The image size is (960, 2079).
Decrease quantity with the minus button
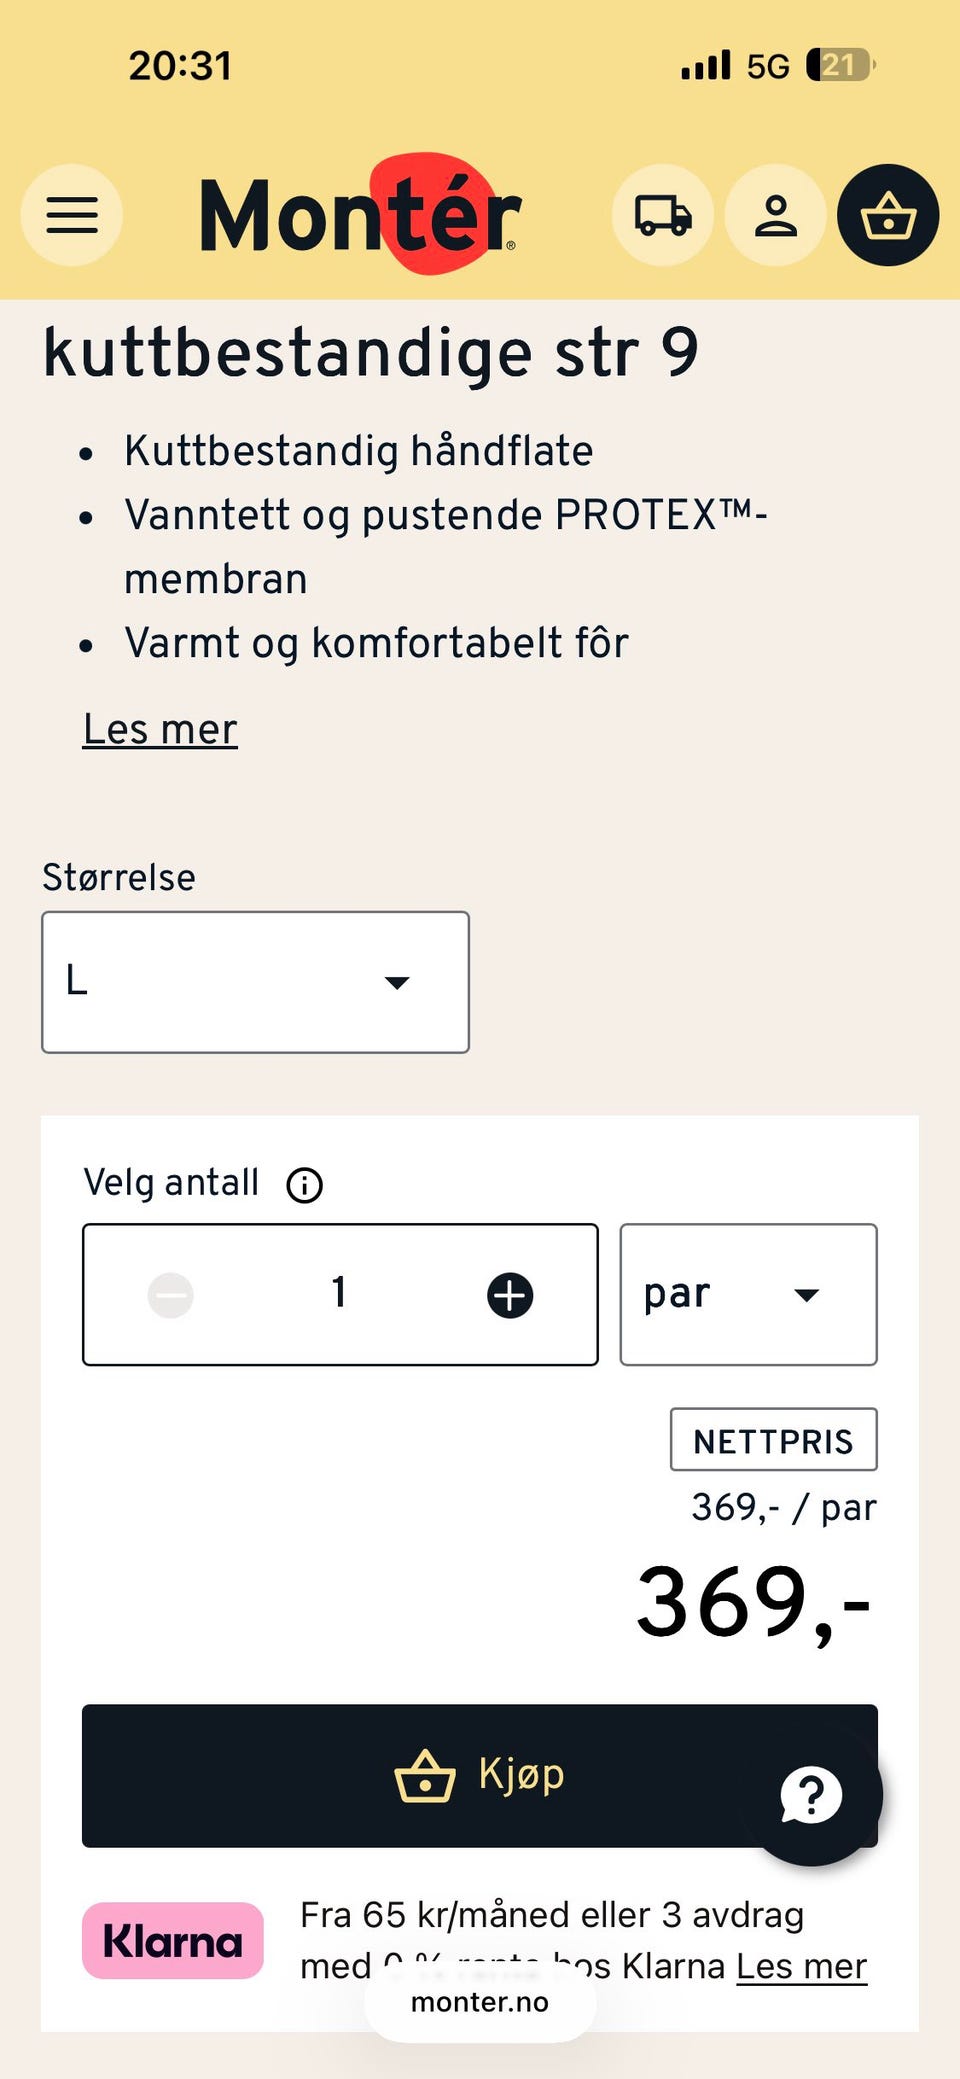[170, 1293]
